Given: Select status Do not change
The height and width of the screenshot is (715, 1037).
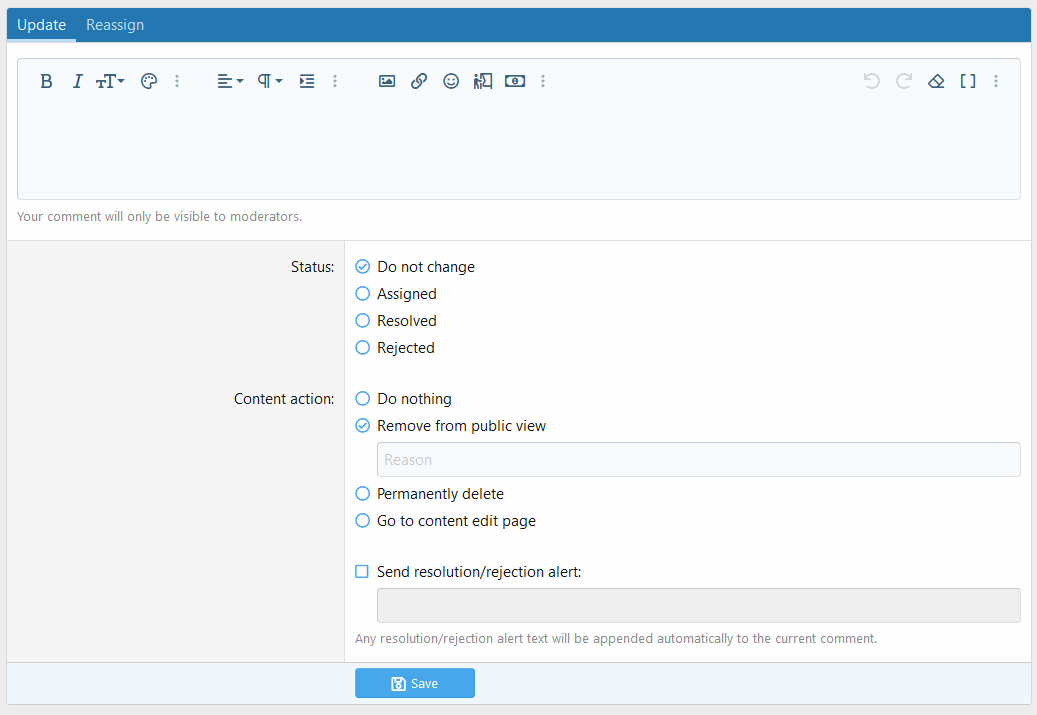Looking at the screenshot, I should pyautogui.click(x=415, y=267).
